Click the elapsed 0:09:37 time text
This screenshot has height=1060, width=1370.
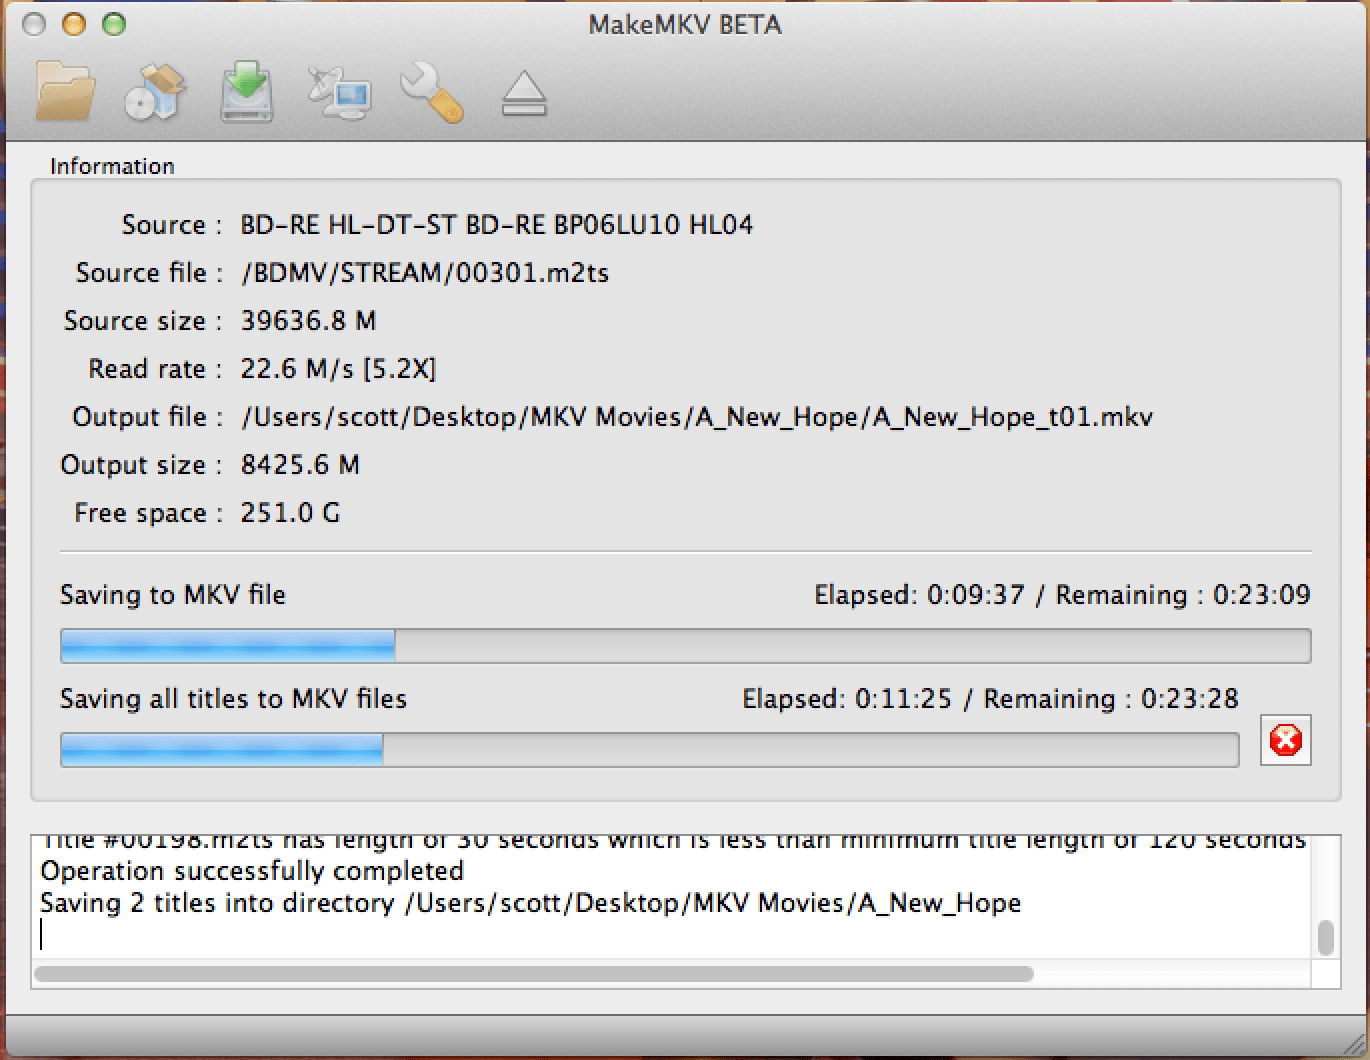coord(919,595)
